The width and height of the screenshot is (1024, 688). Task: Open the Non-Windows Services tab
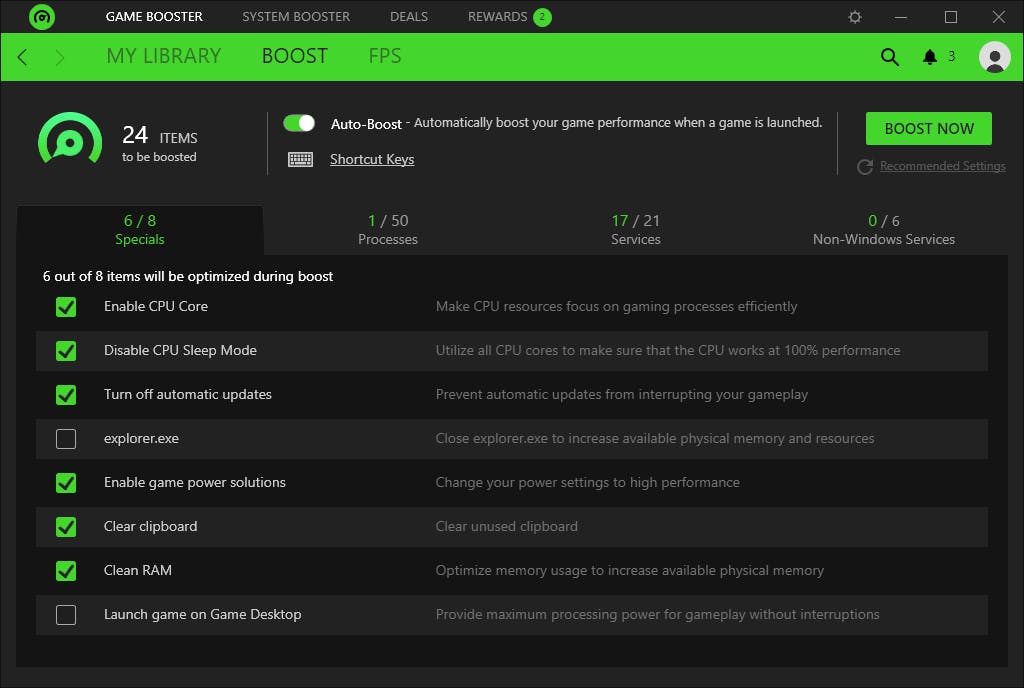883,230
